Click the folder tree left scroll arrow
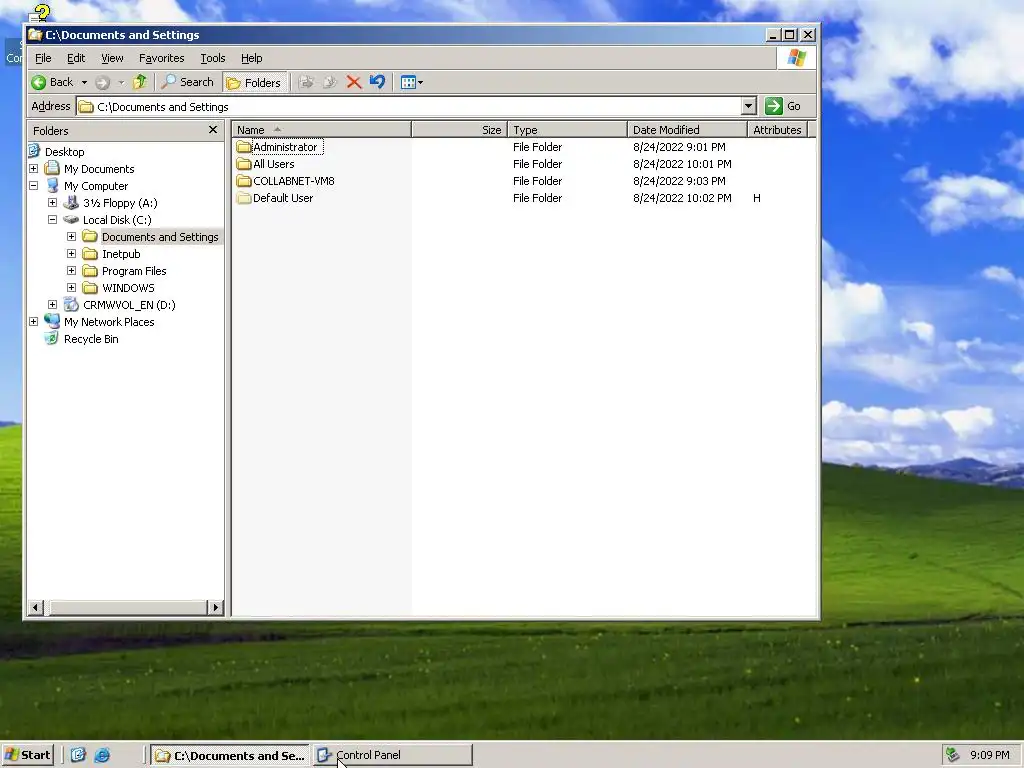1024x768 pixels. (36, 607)
